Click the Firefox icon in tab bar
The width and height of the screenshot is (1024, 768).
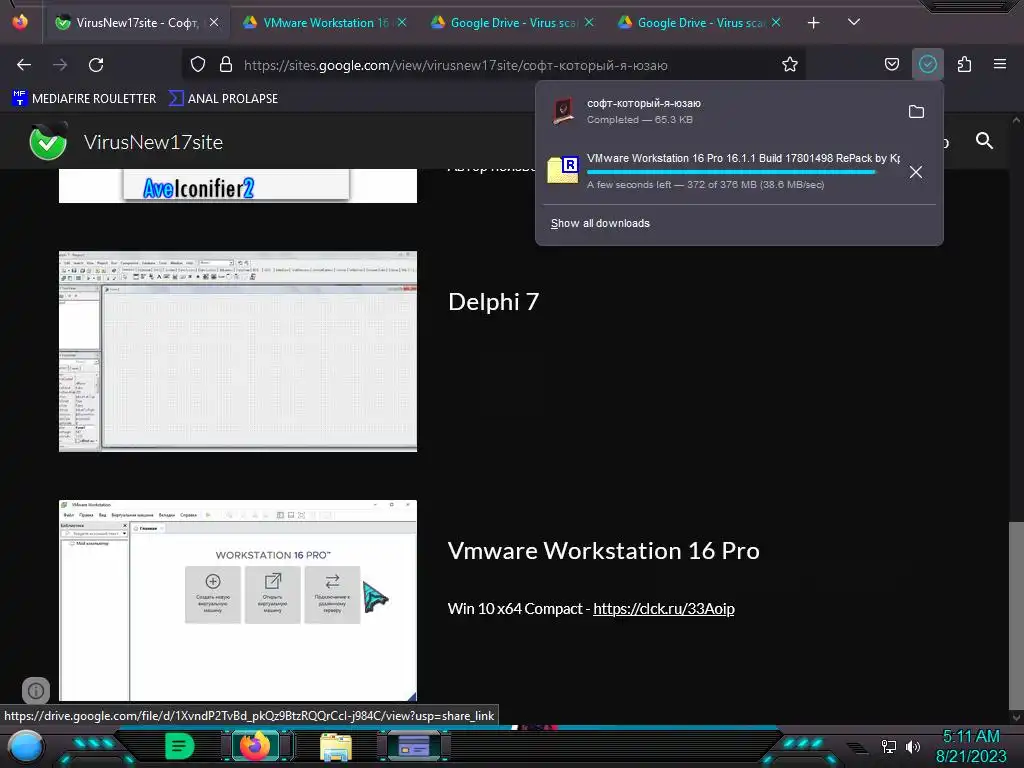[x=20, y=22]
